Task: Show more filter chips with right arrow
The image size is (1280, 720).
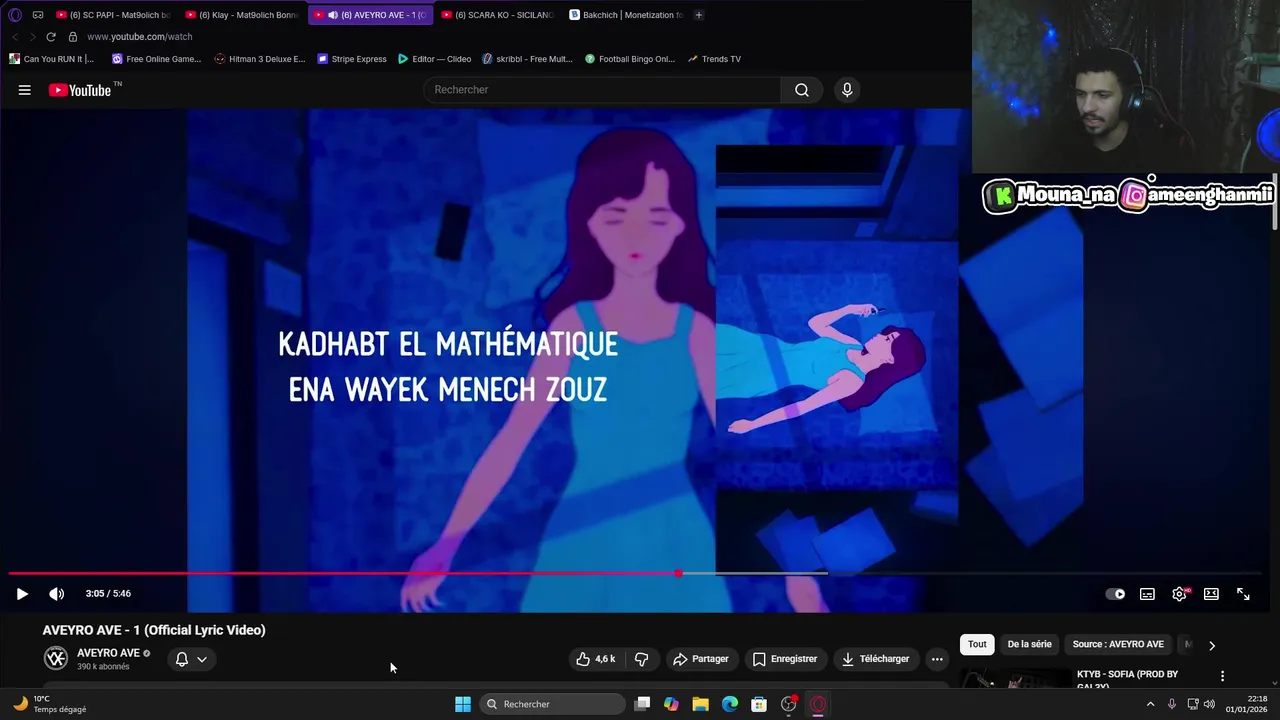Action: pyautogui.click(x=1212, y=646)
